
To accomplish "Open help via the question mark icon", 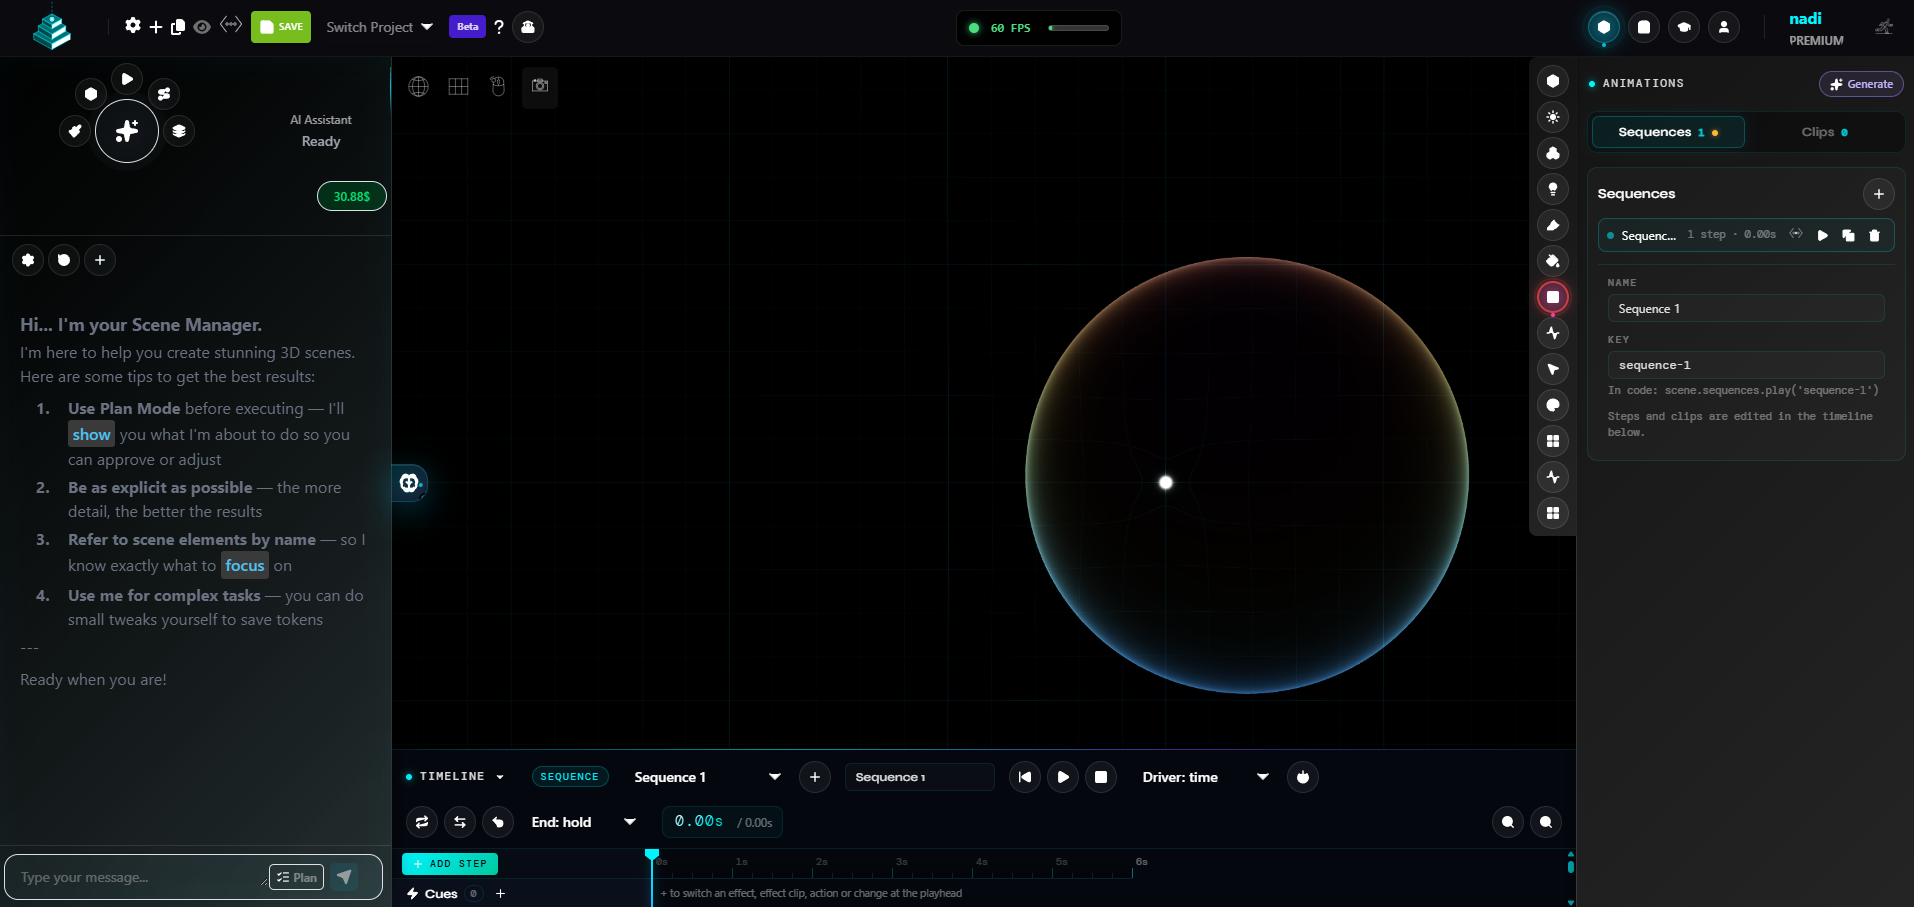I will click(499, 27).
